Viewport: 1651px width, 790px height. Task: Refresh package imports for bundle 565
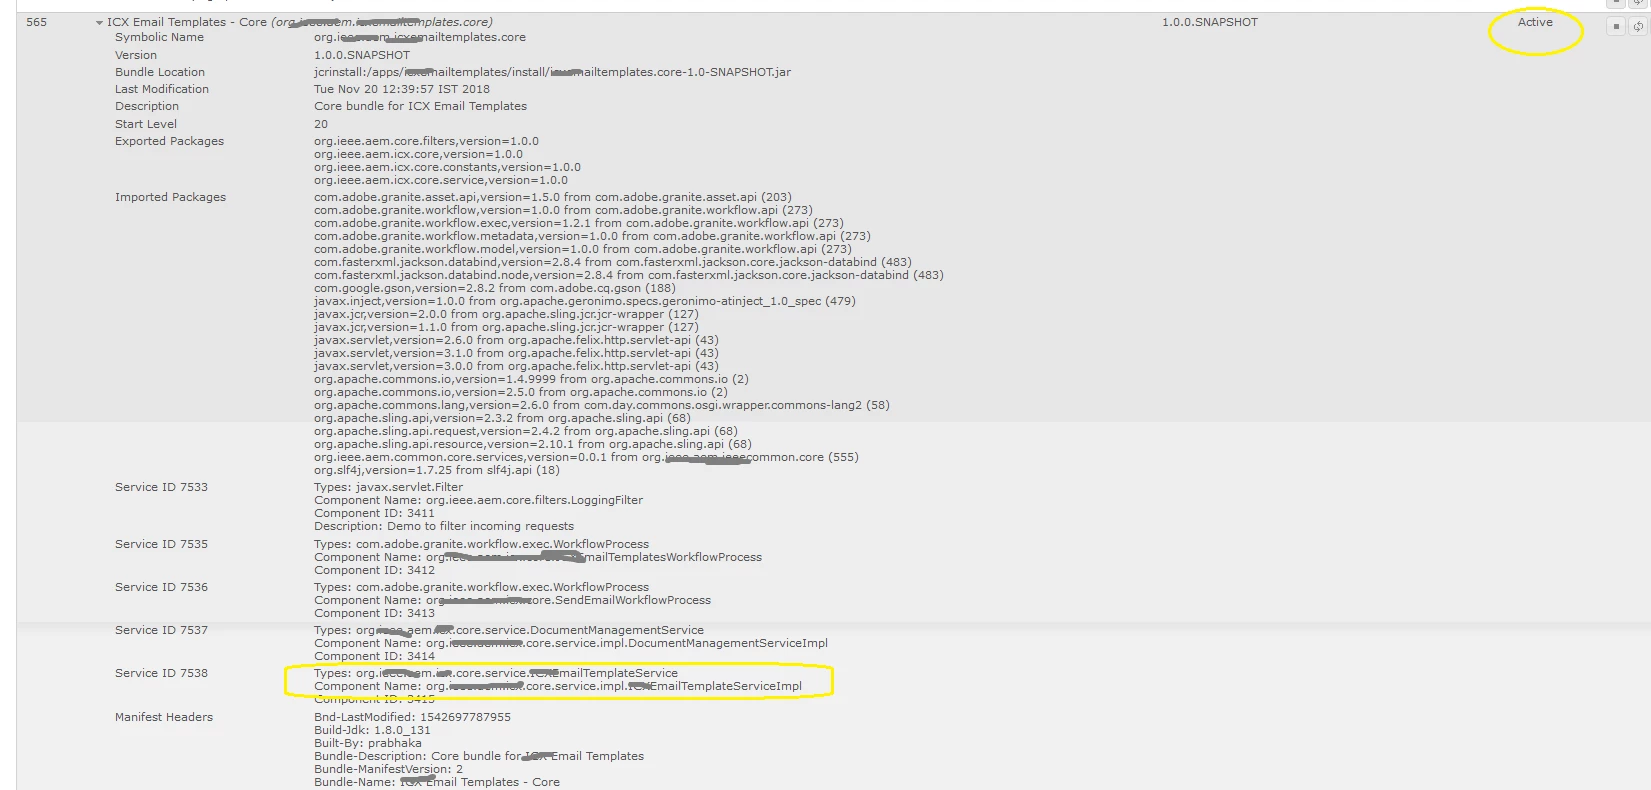1638,26
